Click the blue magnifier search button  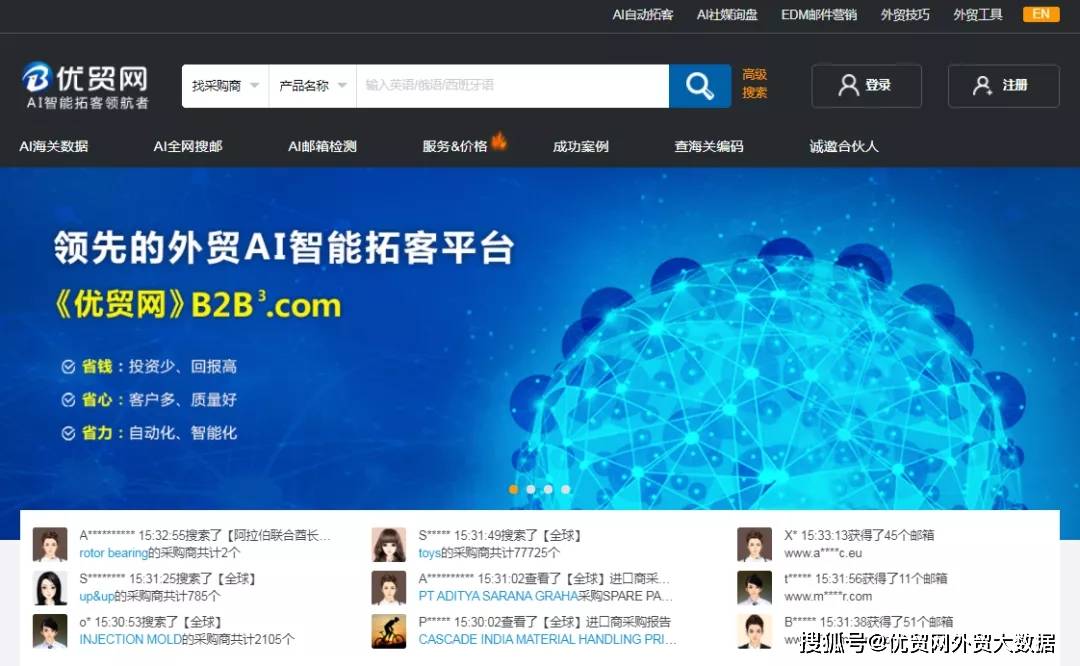click(x=700, y=86)
